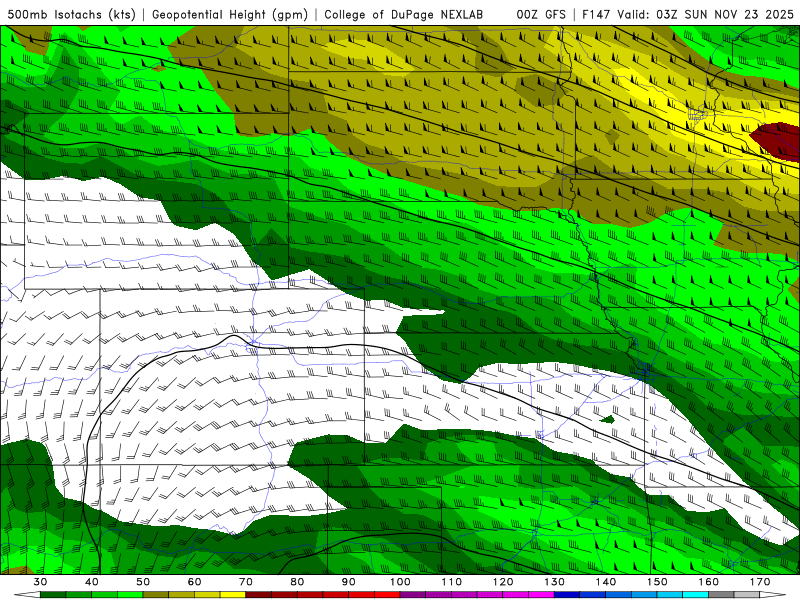Click the '100' value on the color scale
The image size is (800, 600).
click(400, 582)
